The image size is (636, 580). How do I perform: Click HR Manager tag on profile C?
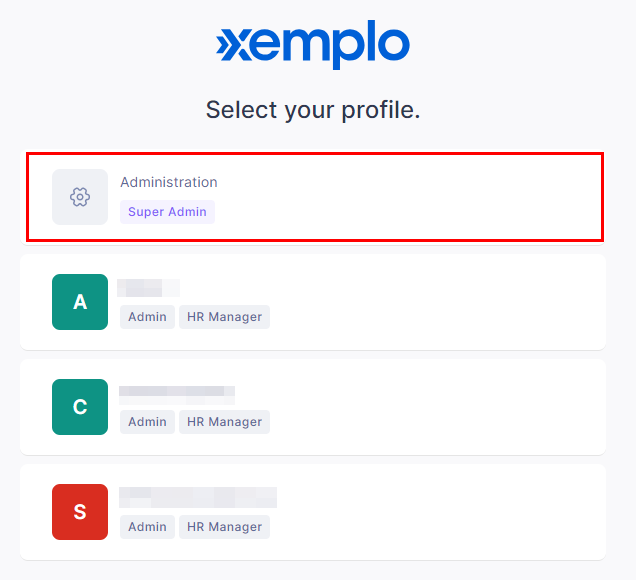[224, 422]
